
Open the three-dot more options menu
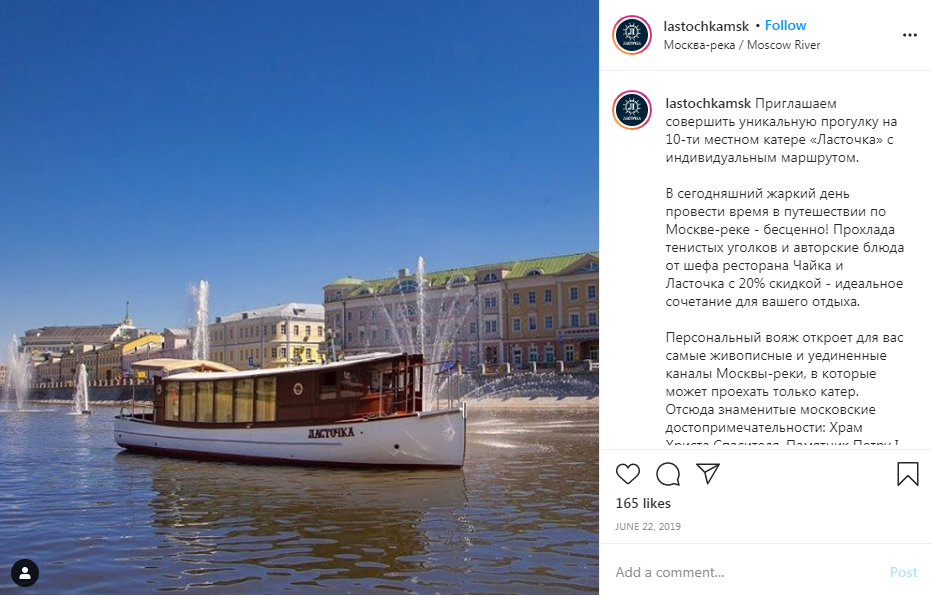[x=910, y=35]
